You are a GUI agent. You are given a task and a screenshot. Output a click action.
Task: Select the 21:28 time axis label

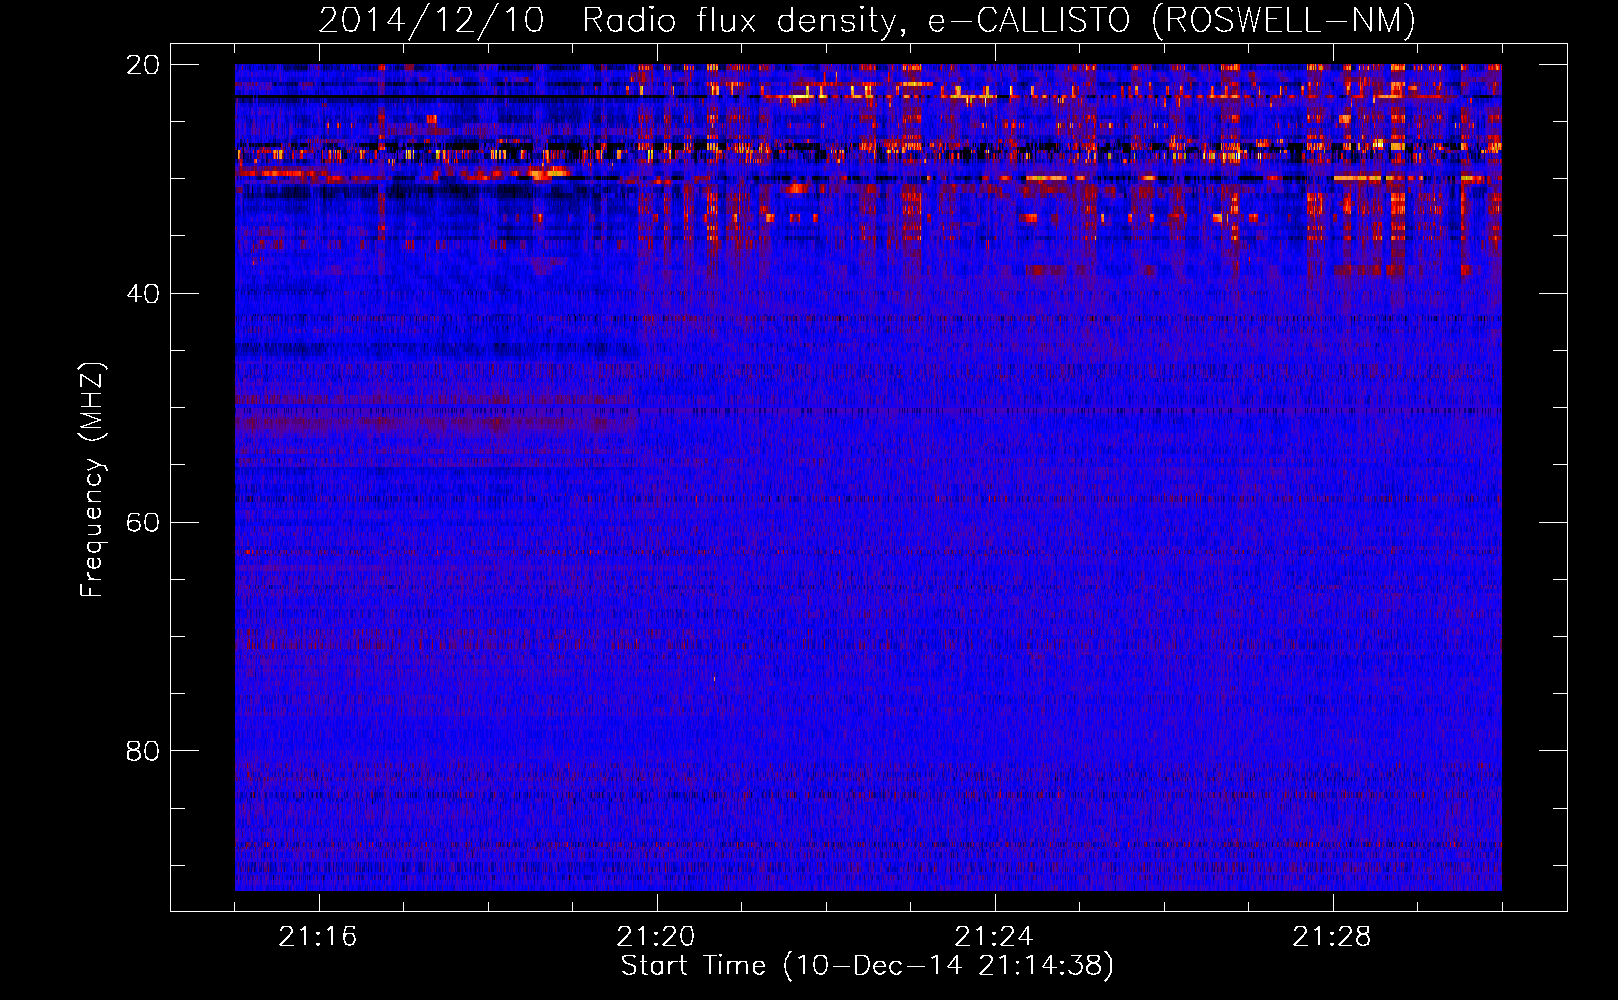click(x=1332, y=937)
